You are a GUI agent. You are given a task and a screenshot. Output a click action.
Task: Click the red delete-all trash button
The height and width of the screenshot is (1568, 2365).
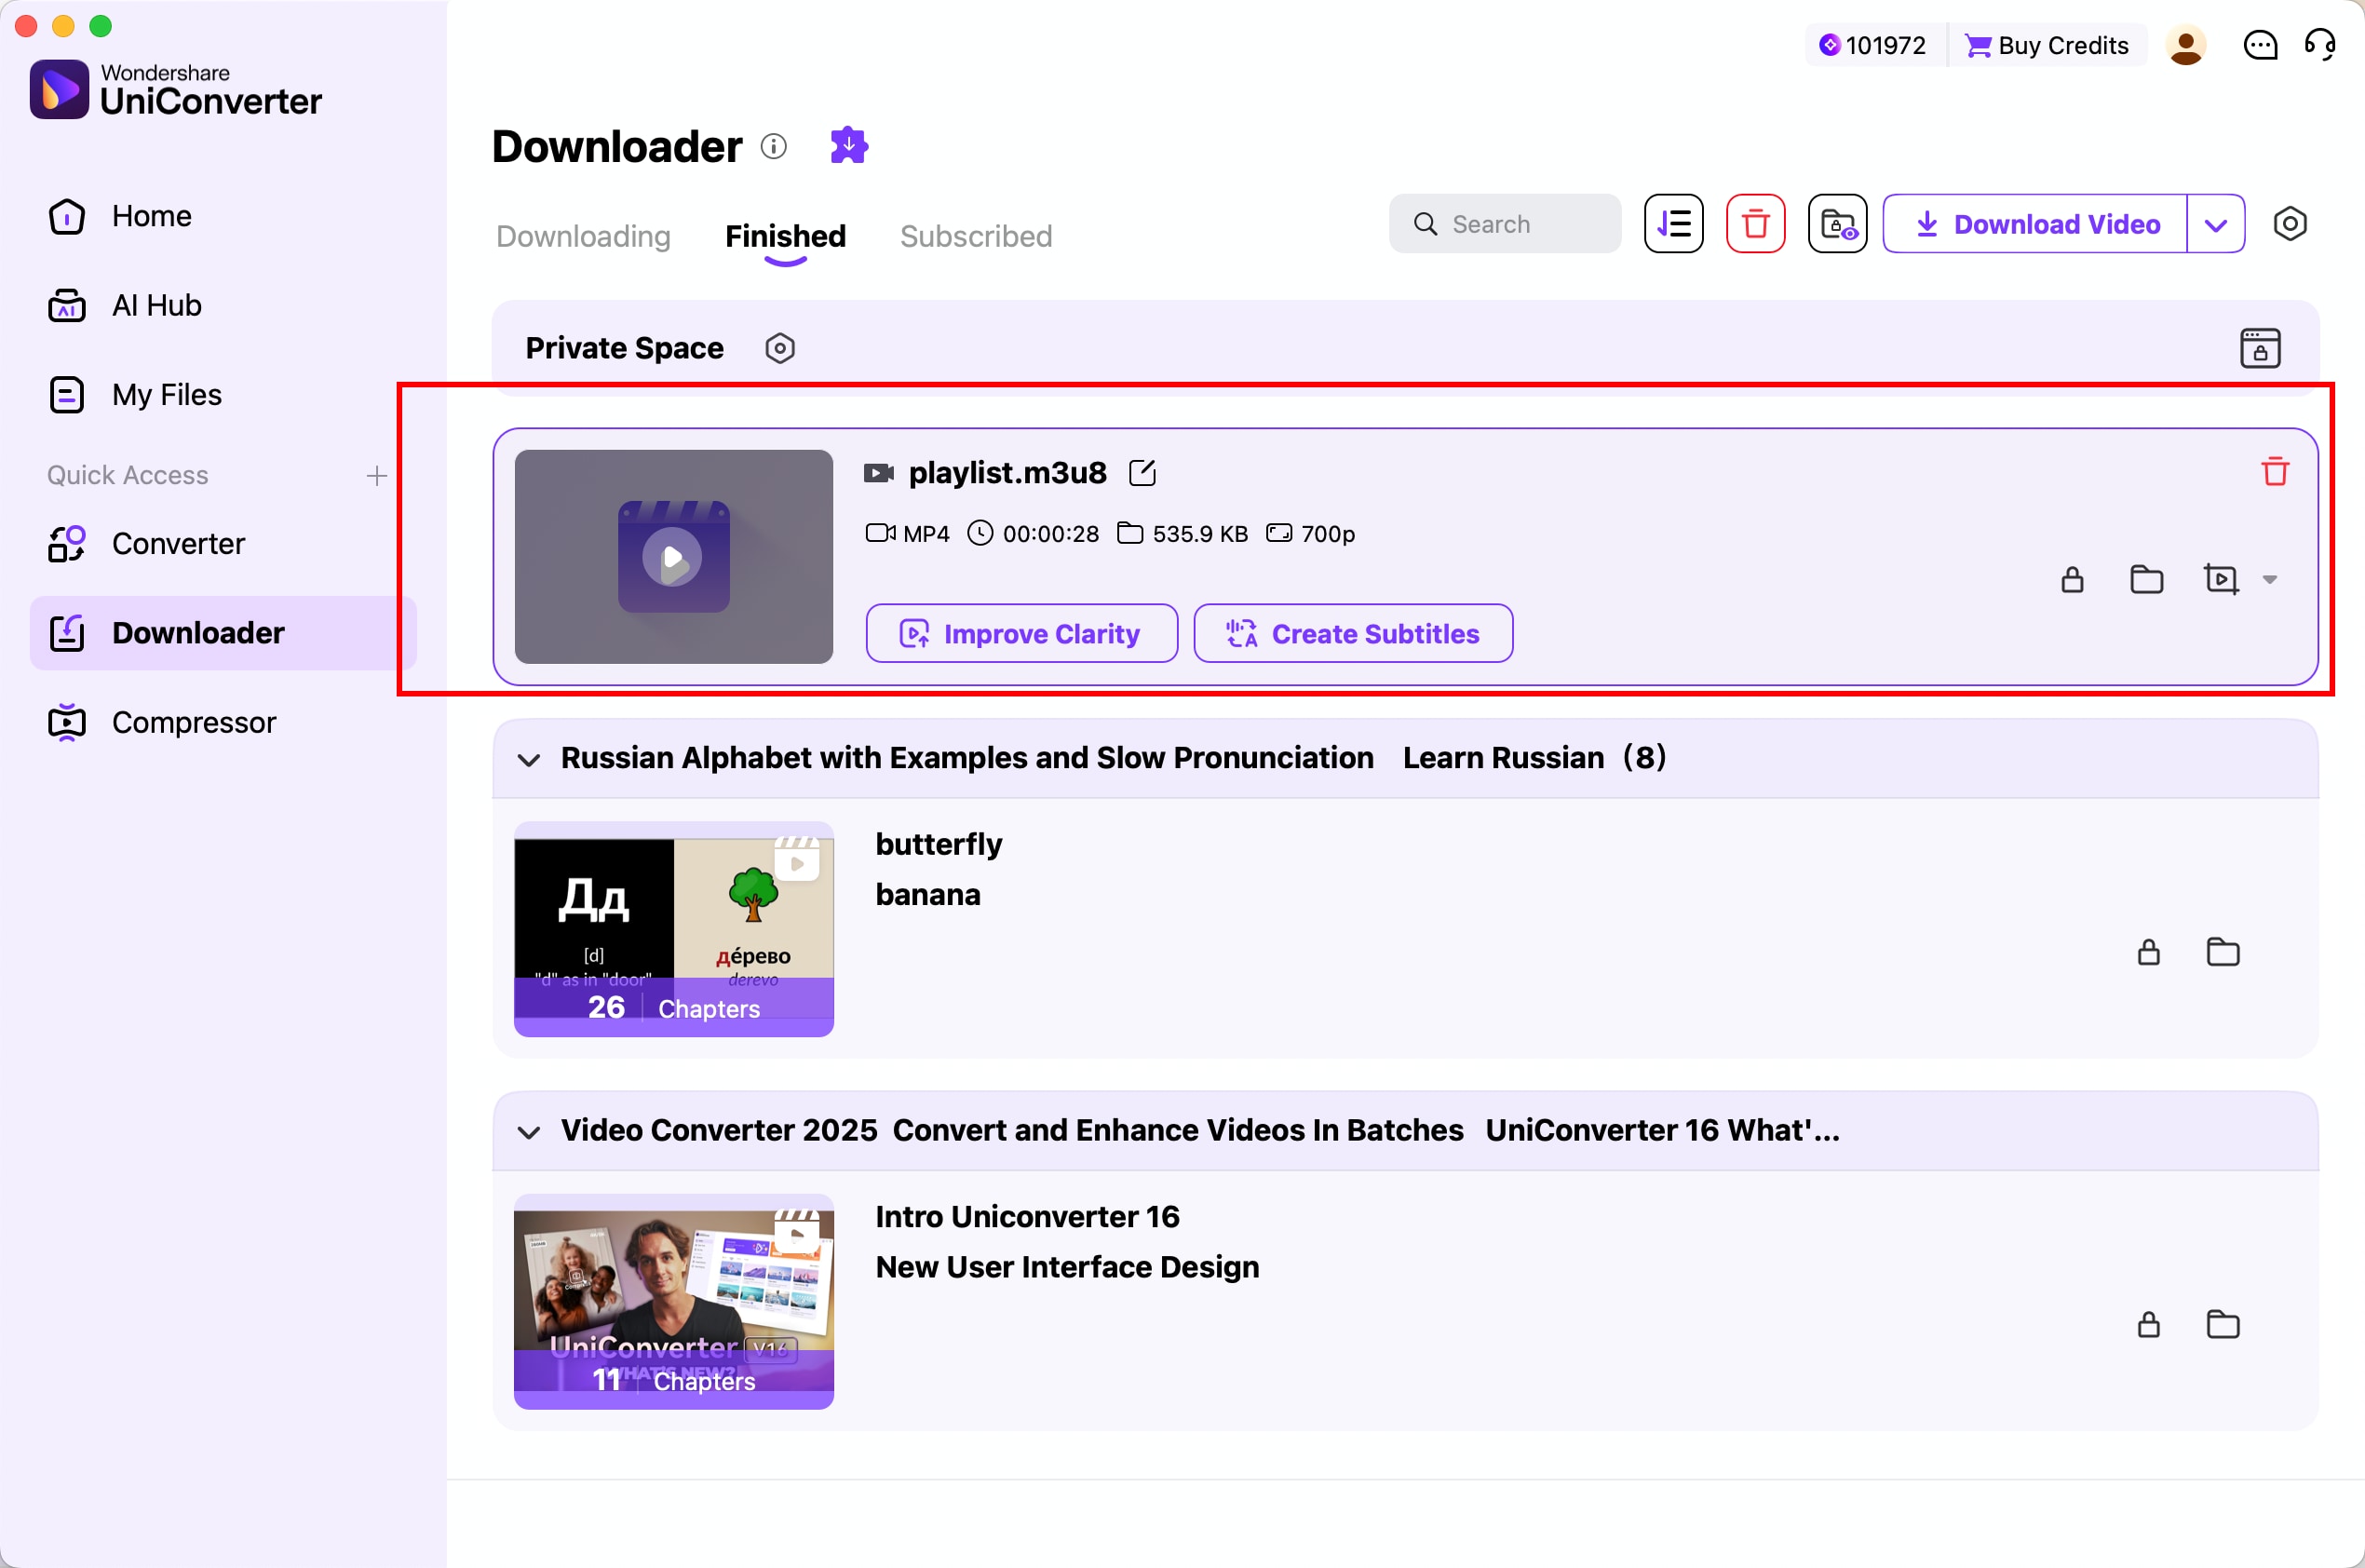(1755, 224)
